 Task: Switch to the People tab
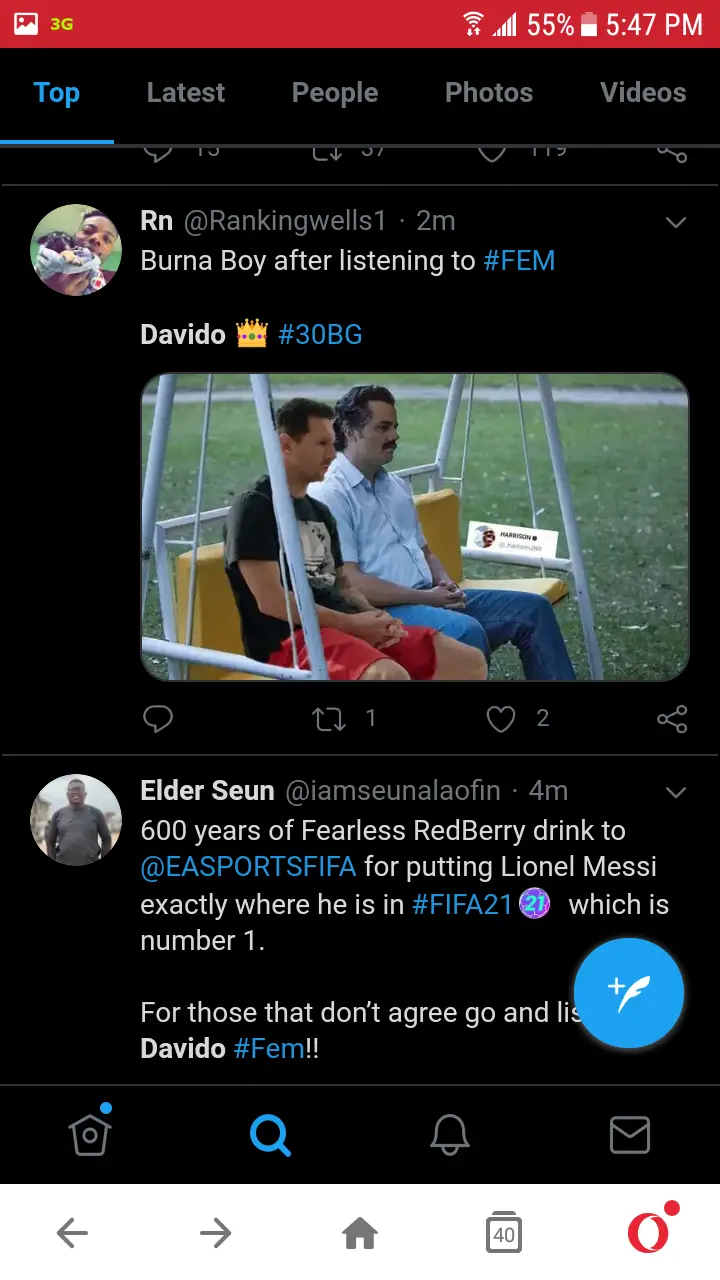pyautogui.click(x=335, y=93)
